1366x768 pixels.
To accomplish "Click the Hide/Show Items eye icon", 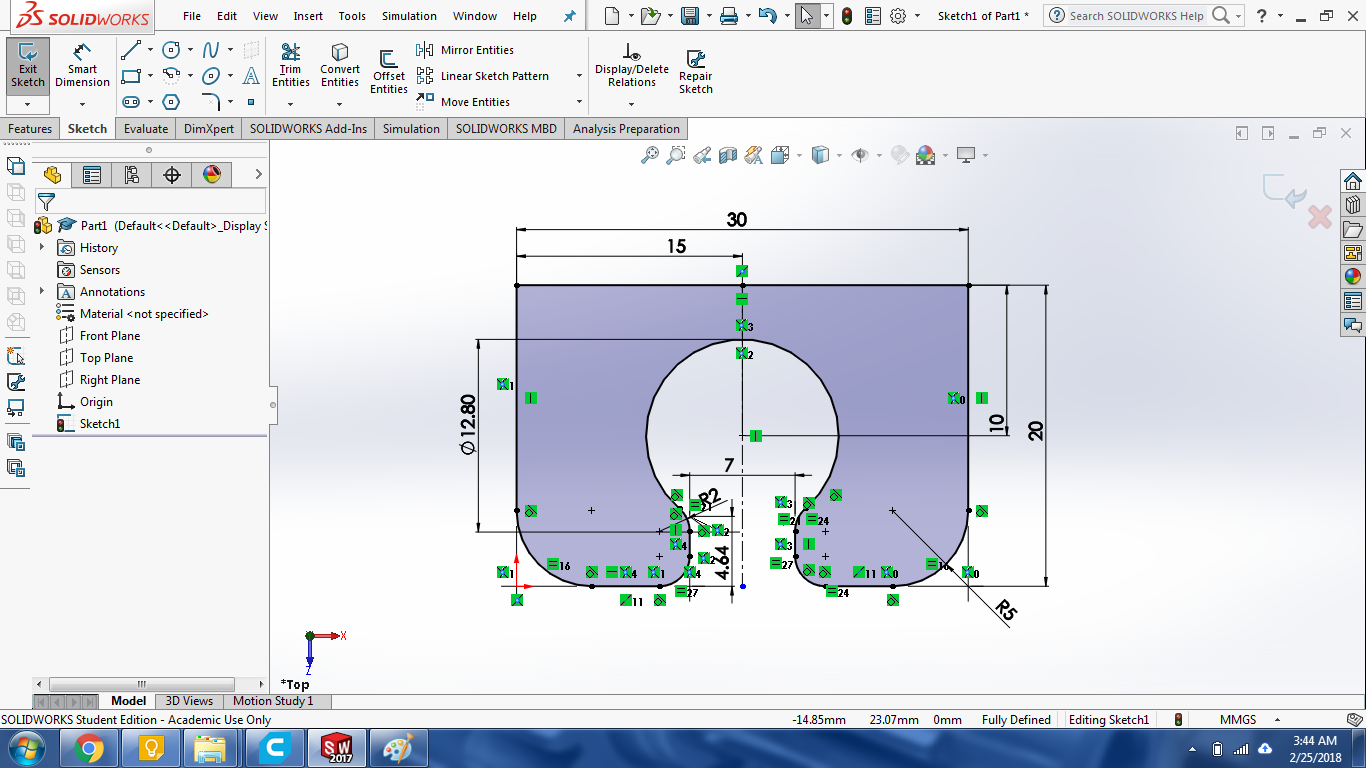I will pyautogui.click(x=859, y=155).
